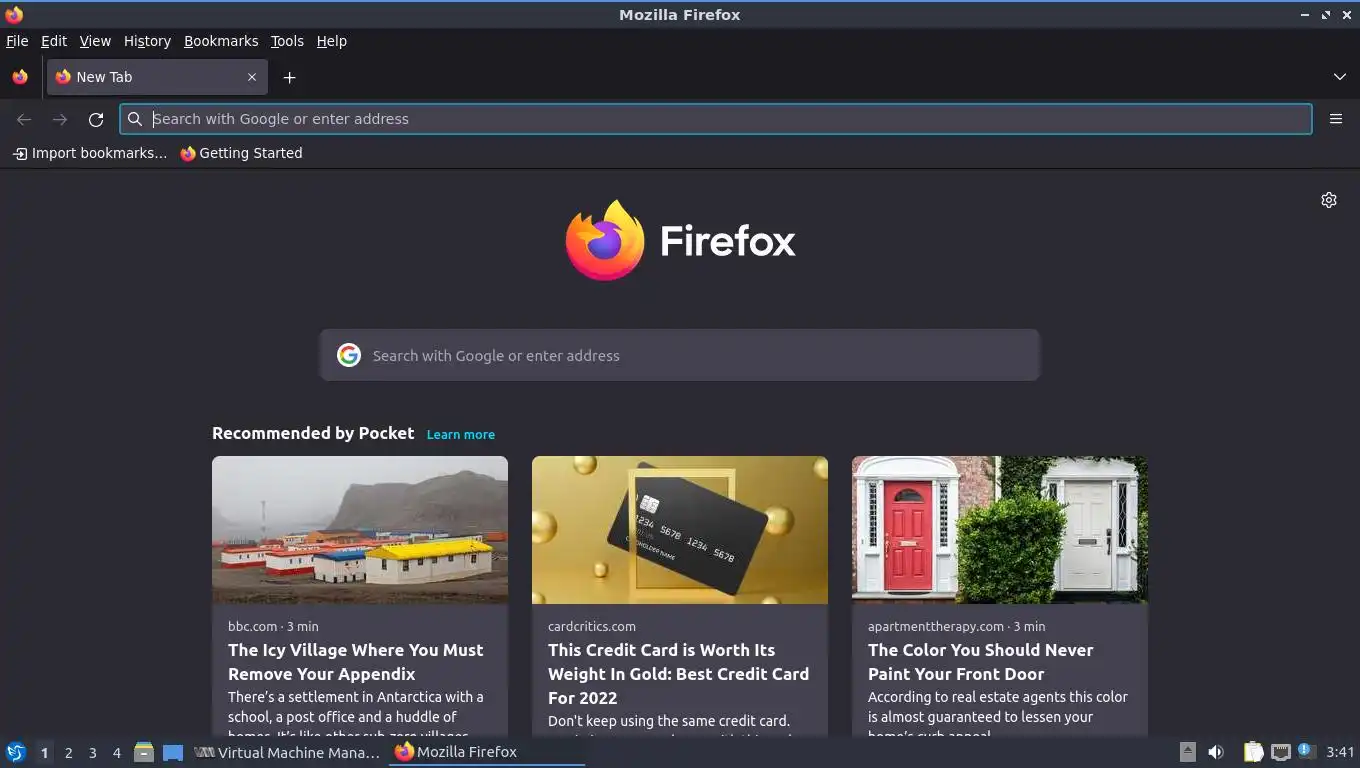Image resolution: width=1360 pixels, height=768 pixels.
Task: Open the clipboard manager tray icon
Action: (1253, 752)
